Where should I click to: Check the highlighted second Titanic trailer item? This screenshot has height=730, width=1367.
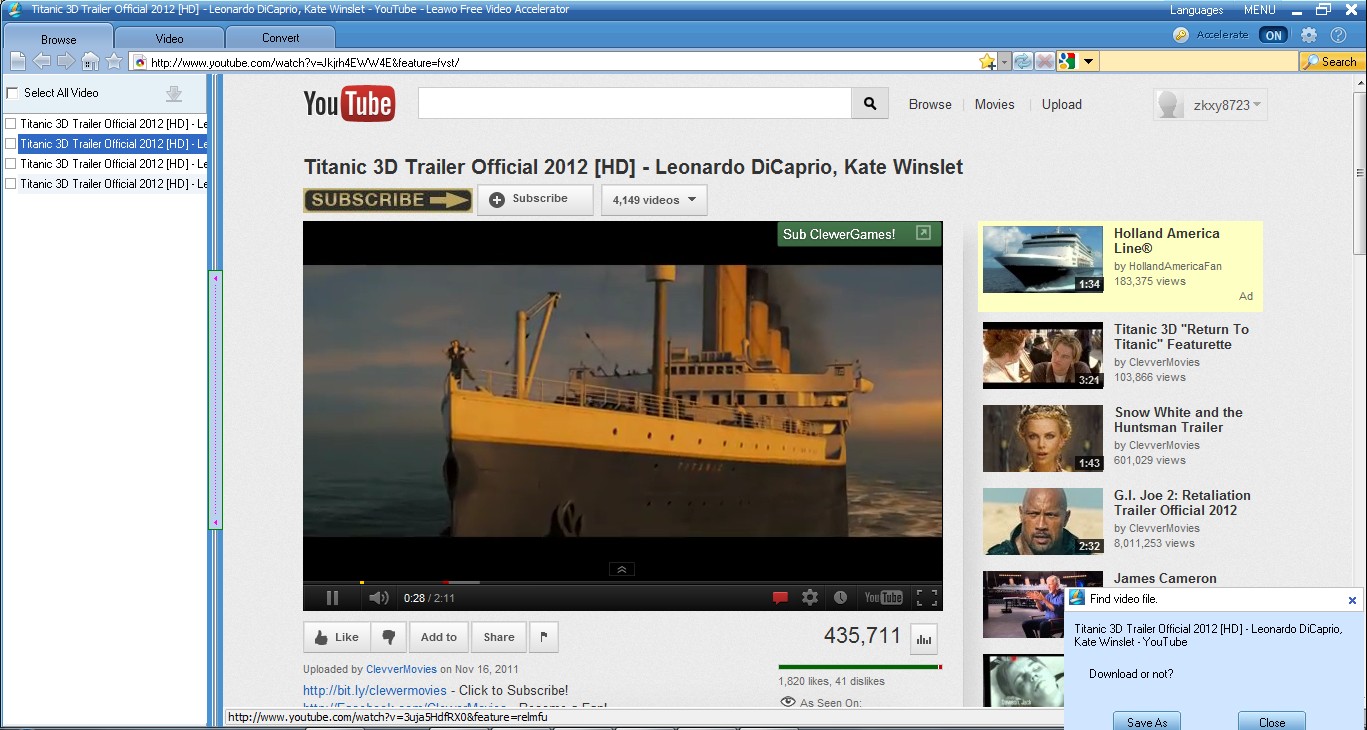11,144
